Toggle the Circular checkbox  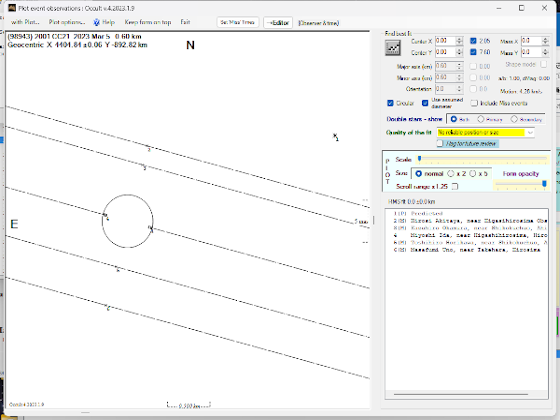pyautogui.click(x=390, y=103)
